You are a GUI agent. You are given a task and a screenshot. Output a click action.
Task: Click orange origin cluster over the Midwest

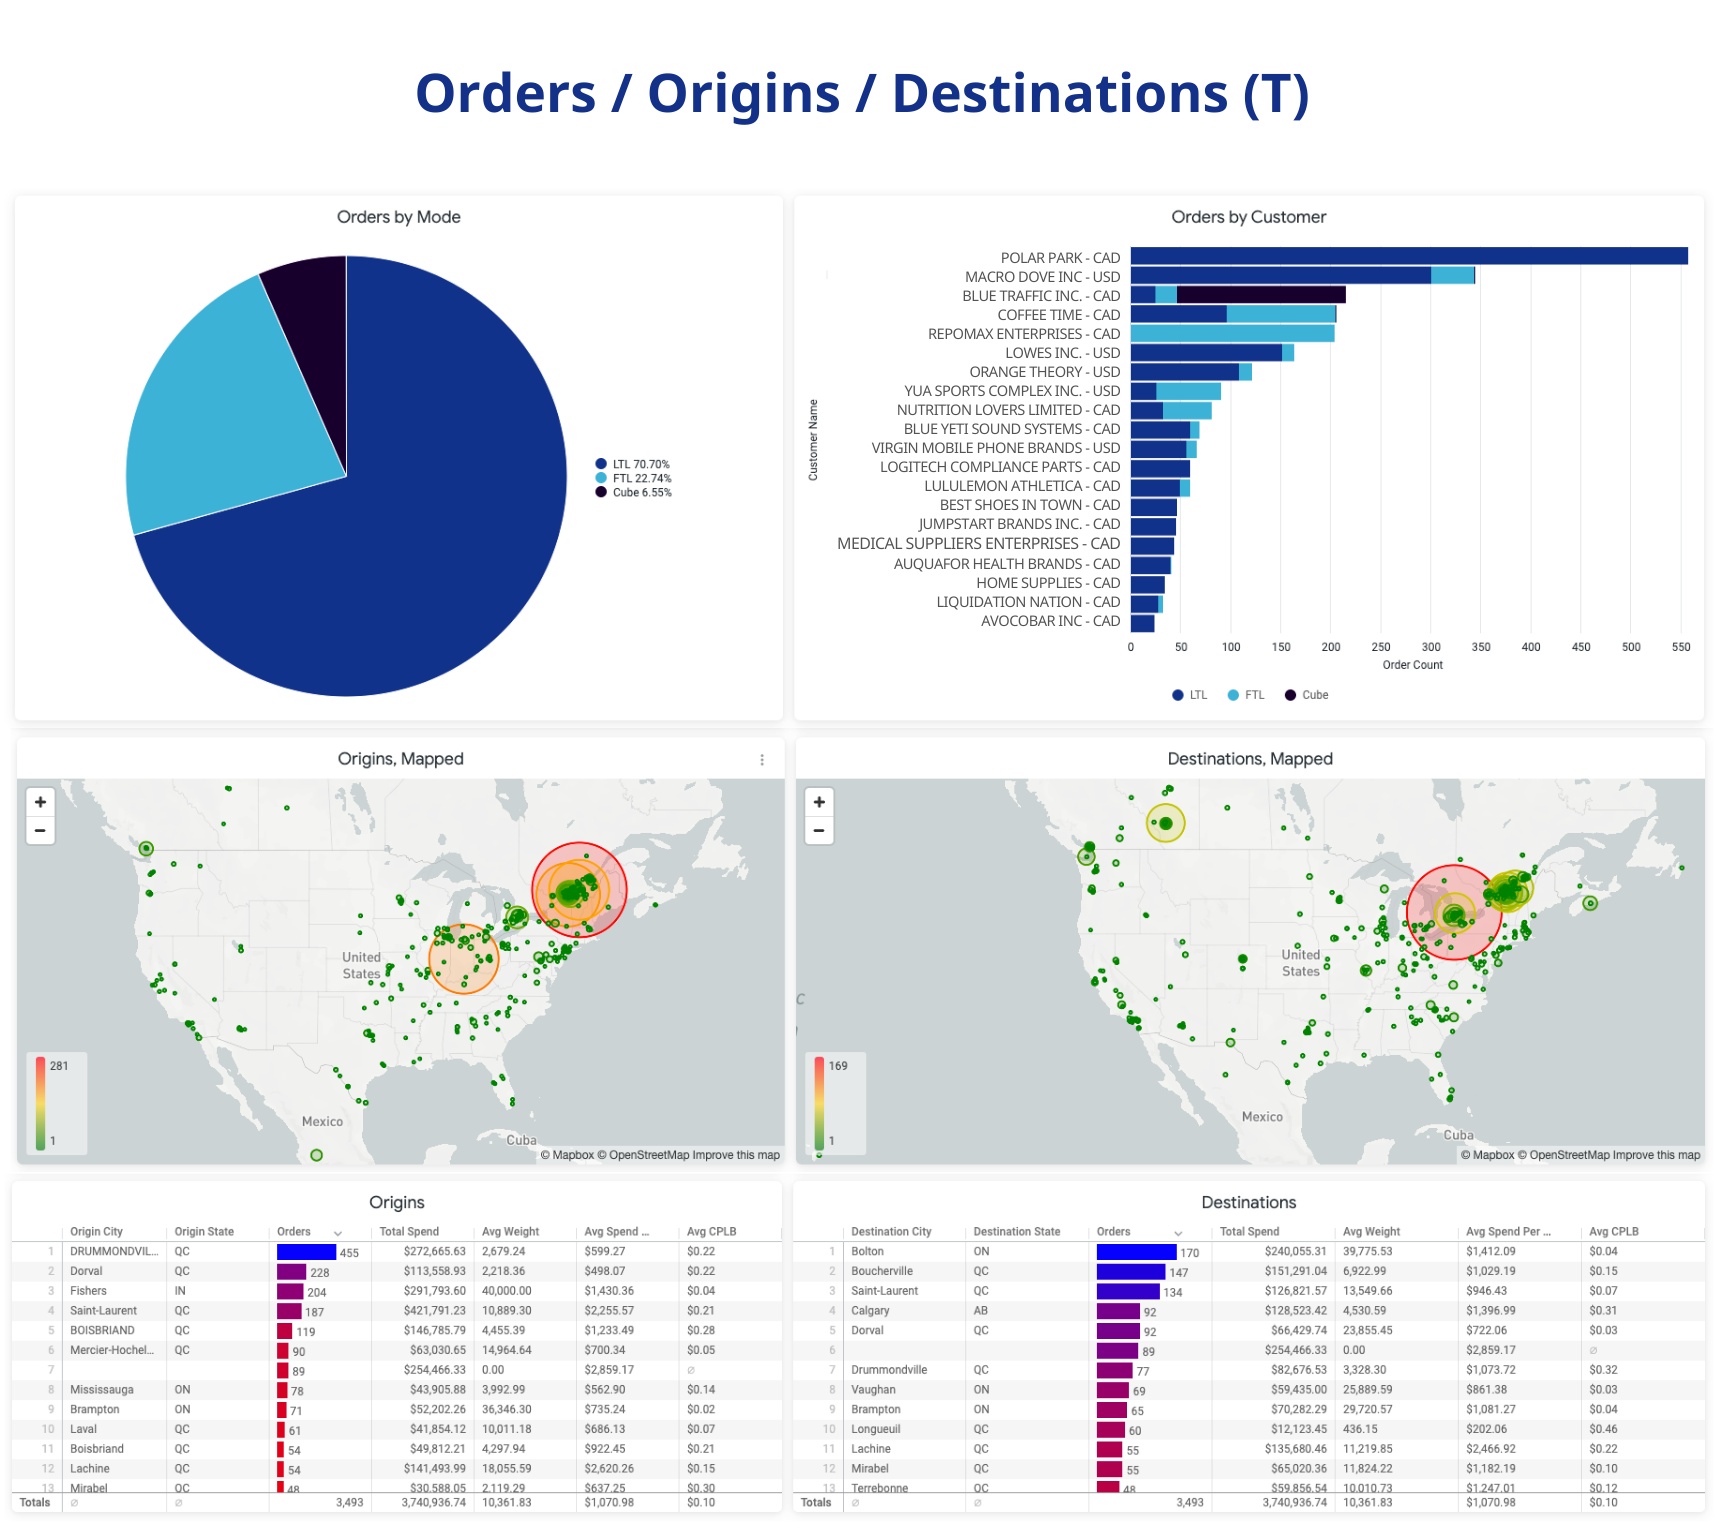click(x=463, y=958)
